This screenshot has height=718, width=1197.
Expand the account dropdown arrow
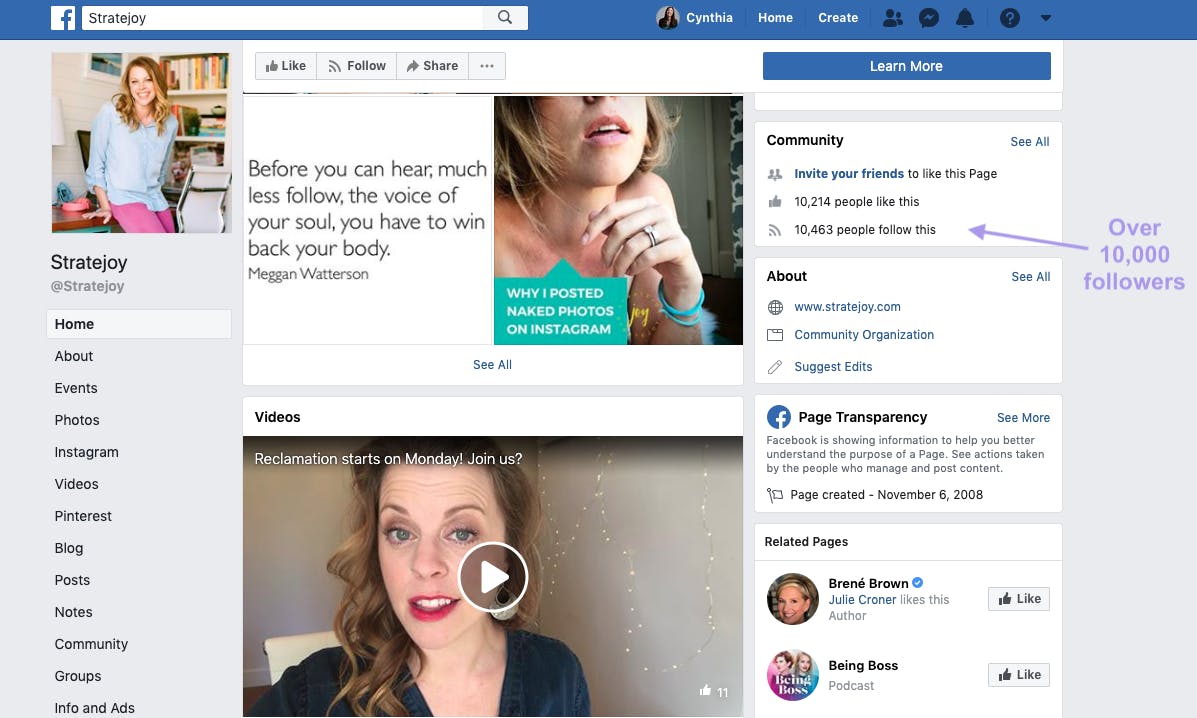pos(1046,18)
